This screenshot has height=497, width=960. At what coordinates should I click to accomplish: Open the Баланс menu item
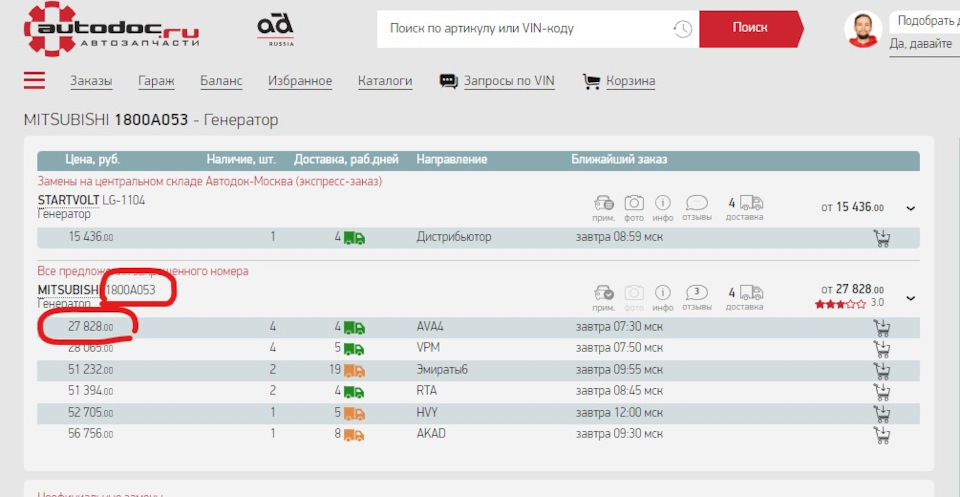(221, 81)
